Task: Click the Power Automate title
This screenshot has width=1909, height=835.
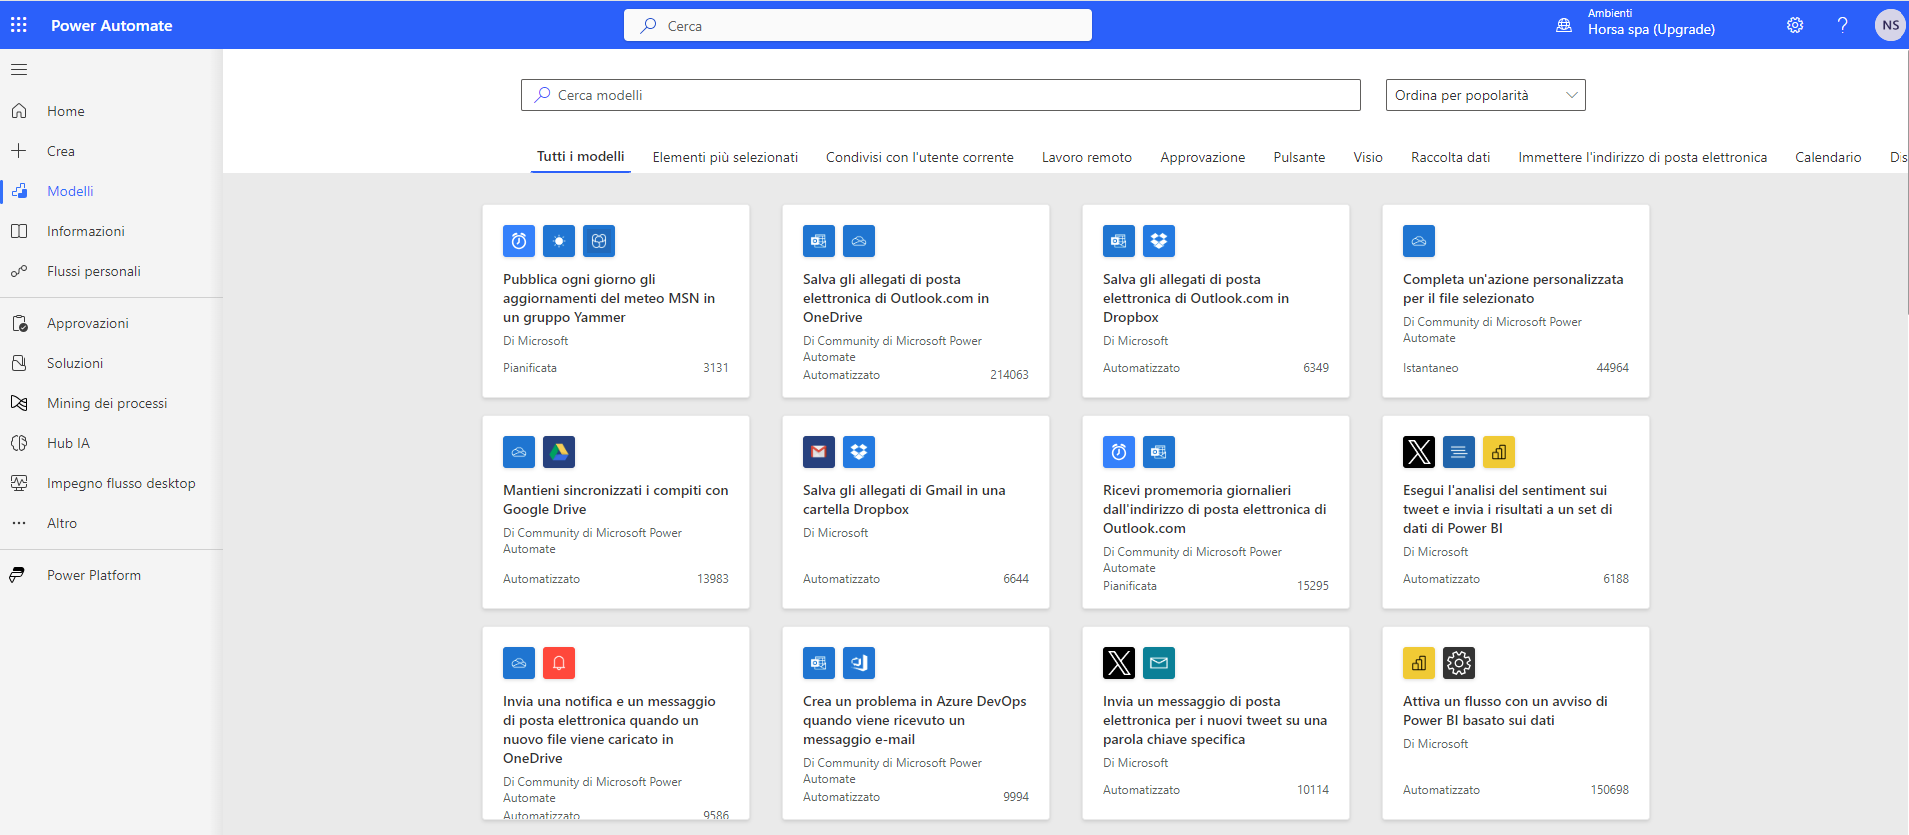Action: tap(112, 25)
